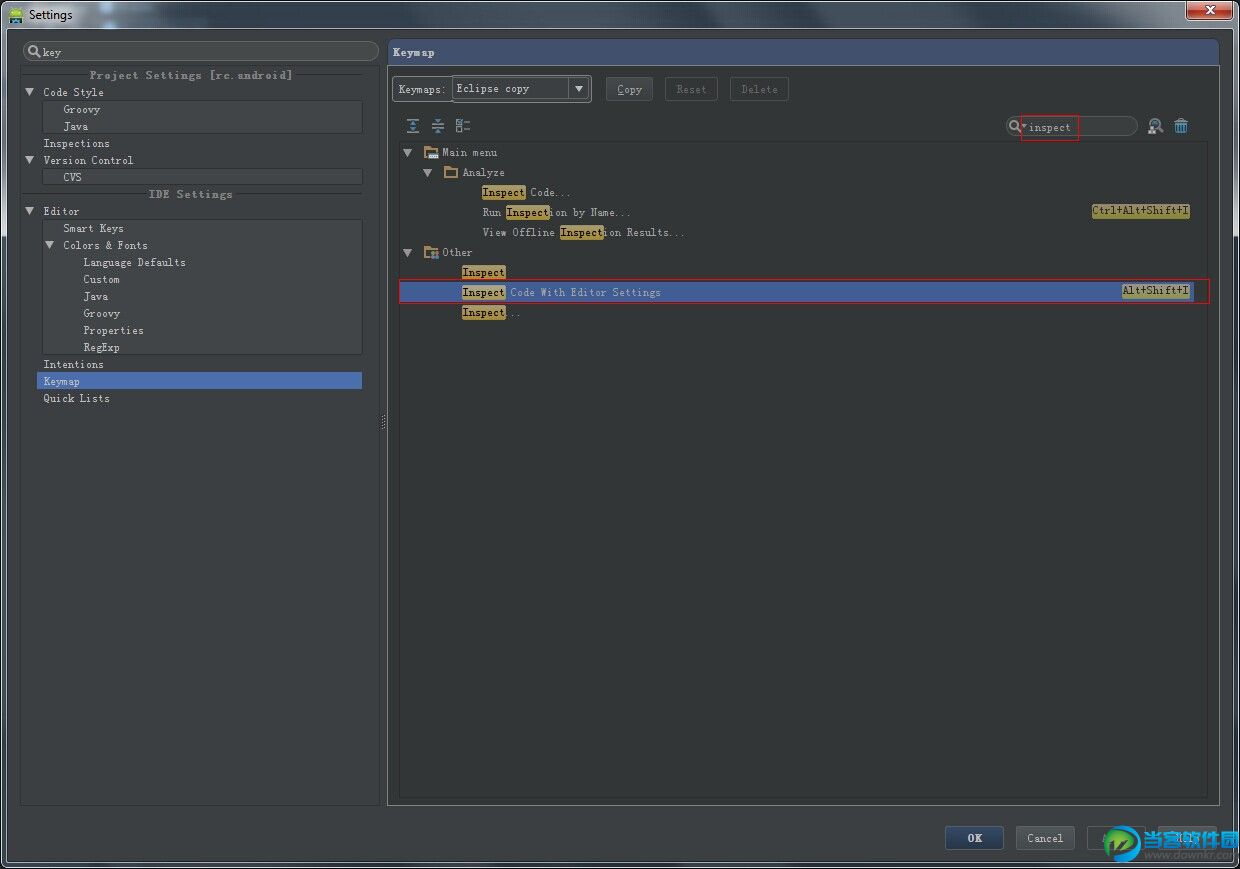Select Properties under Colors & Fonts
The image size is (1240, 869).
point(114,330)
